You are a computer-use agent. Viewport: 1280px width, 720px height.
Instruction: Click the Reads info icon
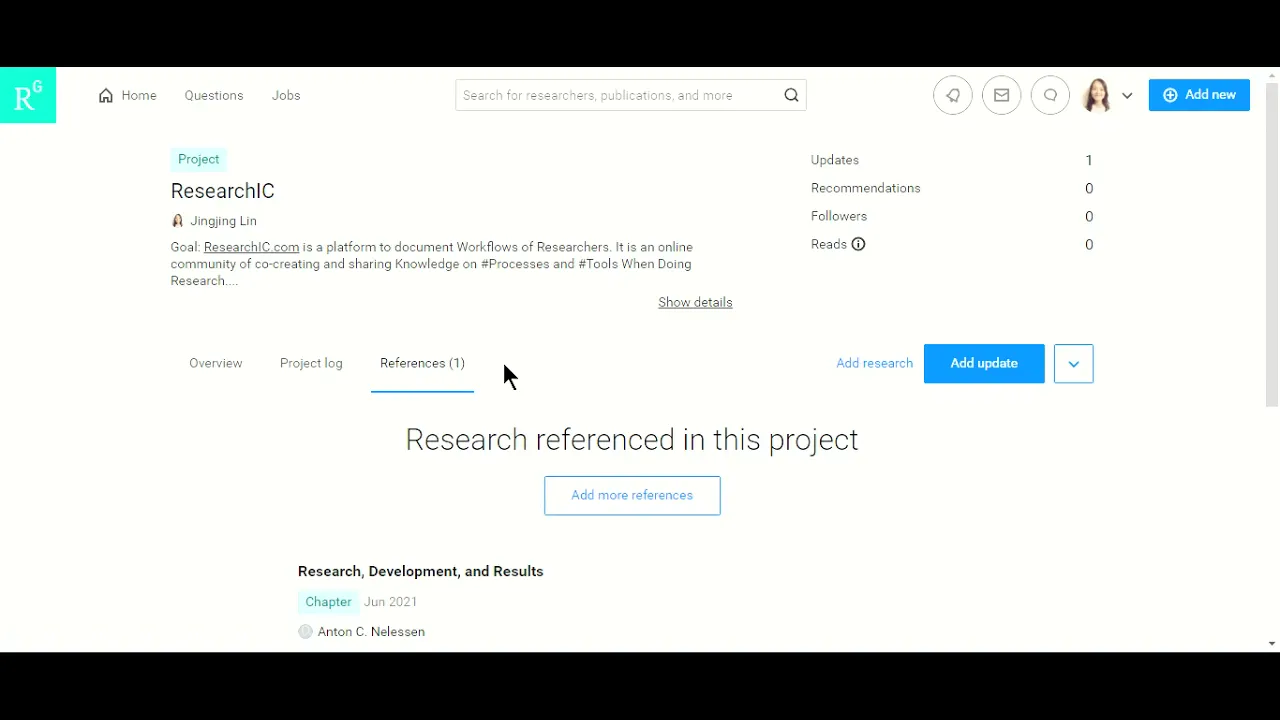click(x=858, y=244)
